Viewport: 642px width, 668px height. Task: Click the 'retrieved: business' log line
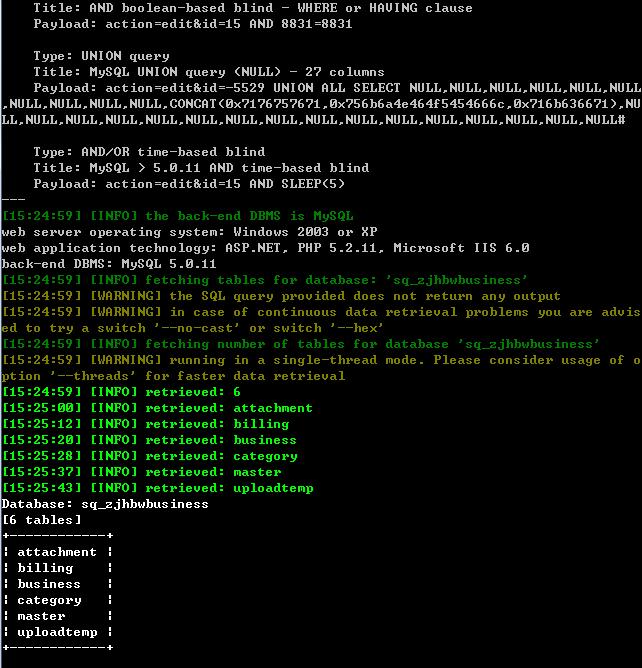[149, 440]
